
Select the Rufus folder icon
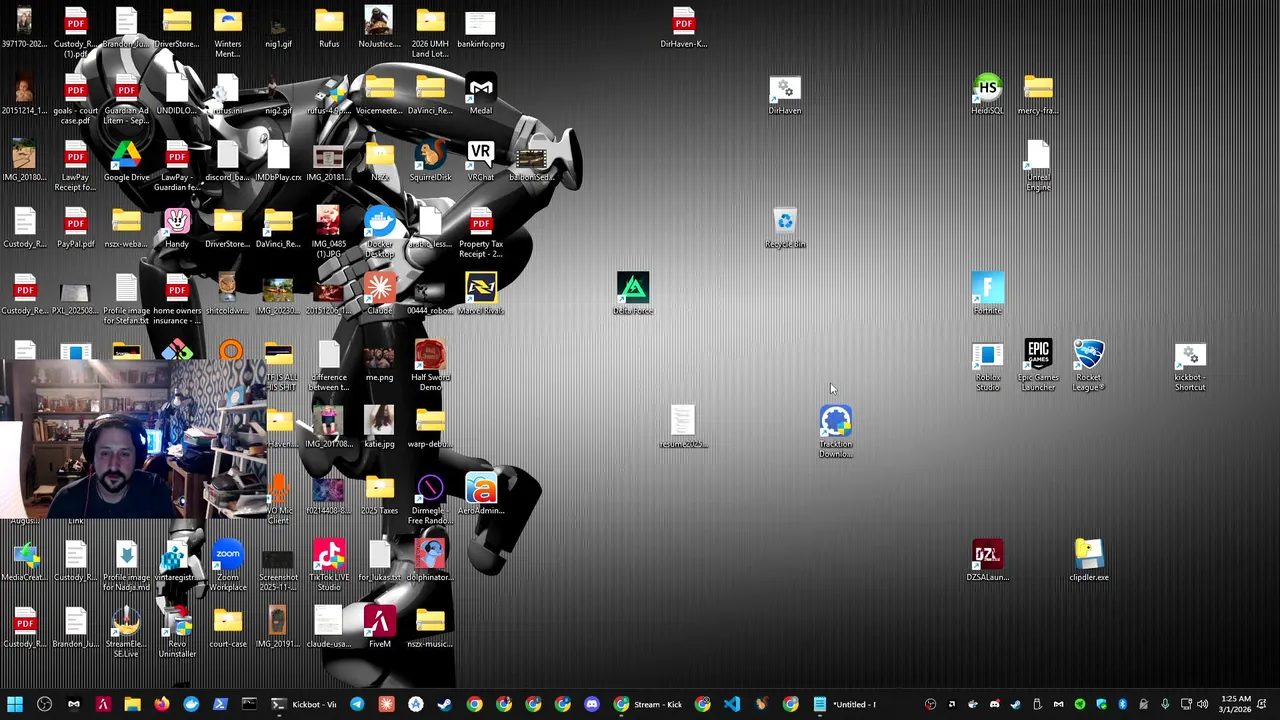pyautogui.click(x=329, y=28)
